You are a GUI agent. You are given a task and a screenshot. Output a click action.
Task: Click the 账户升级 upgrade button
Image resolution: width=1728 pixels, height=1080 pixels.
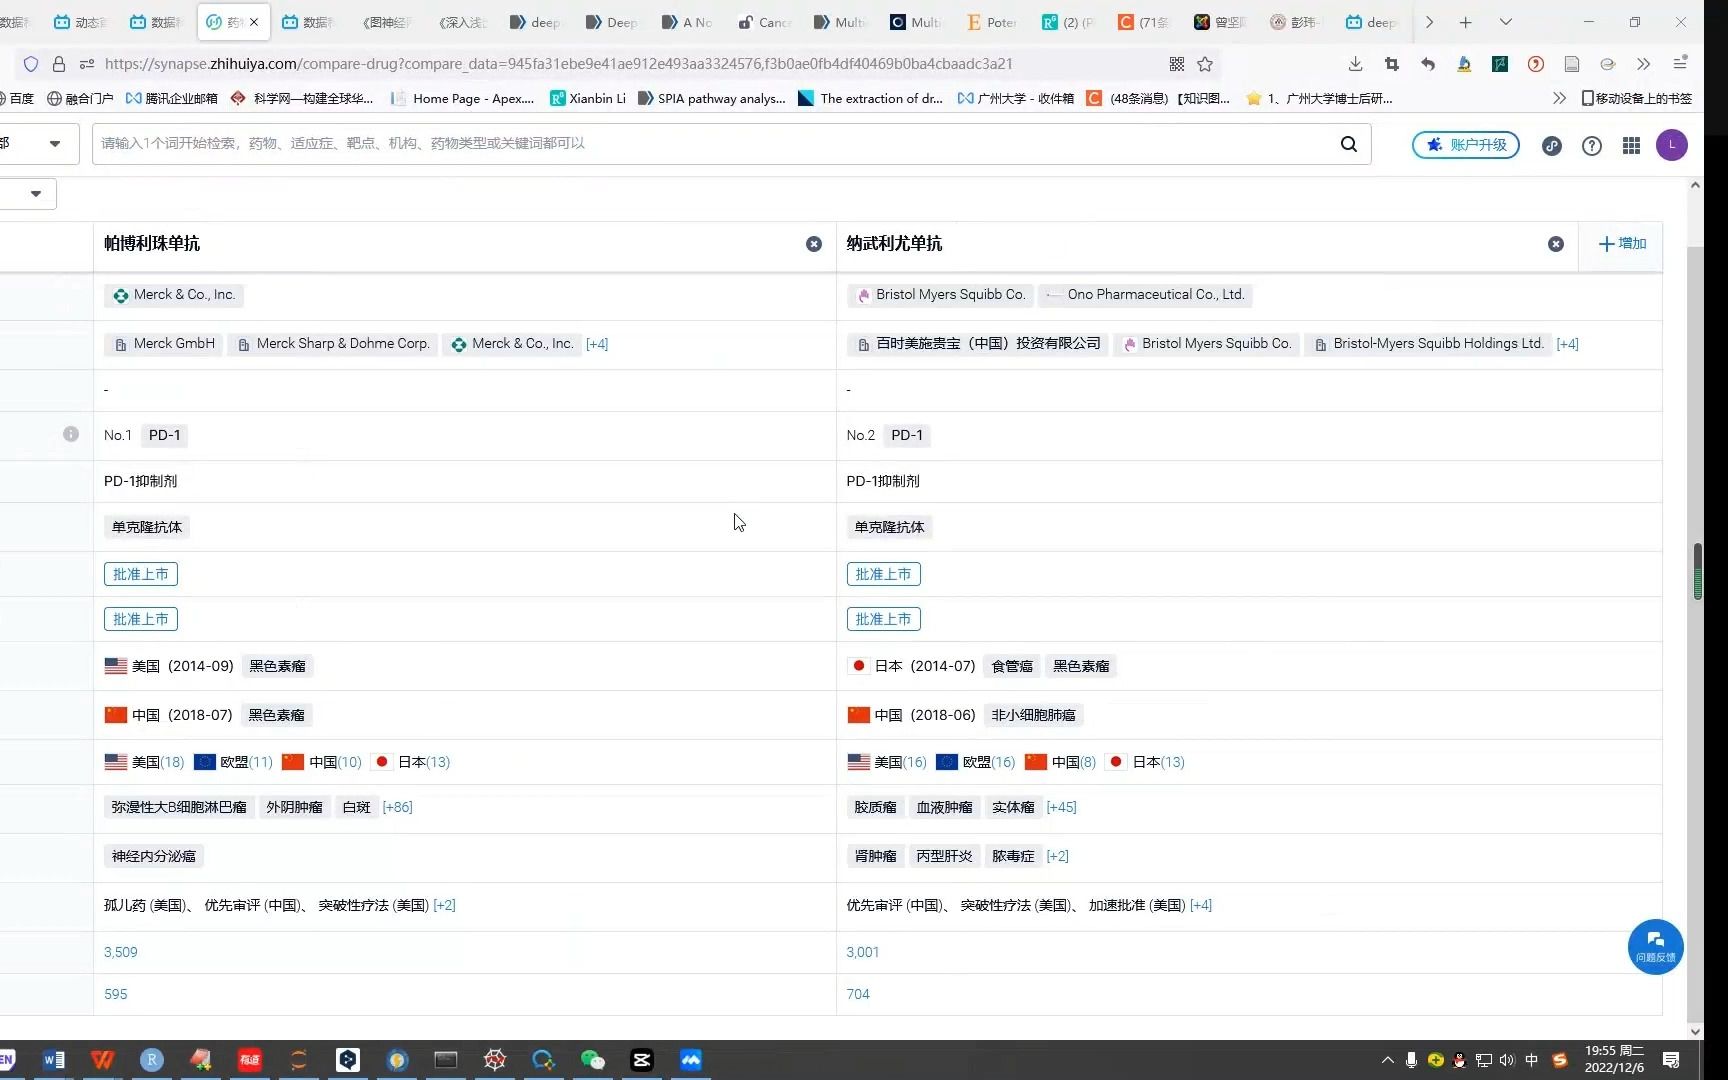1466,145
